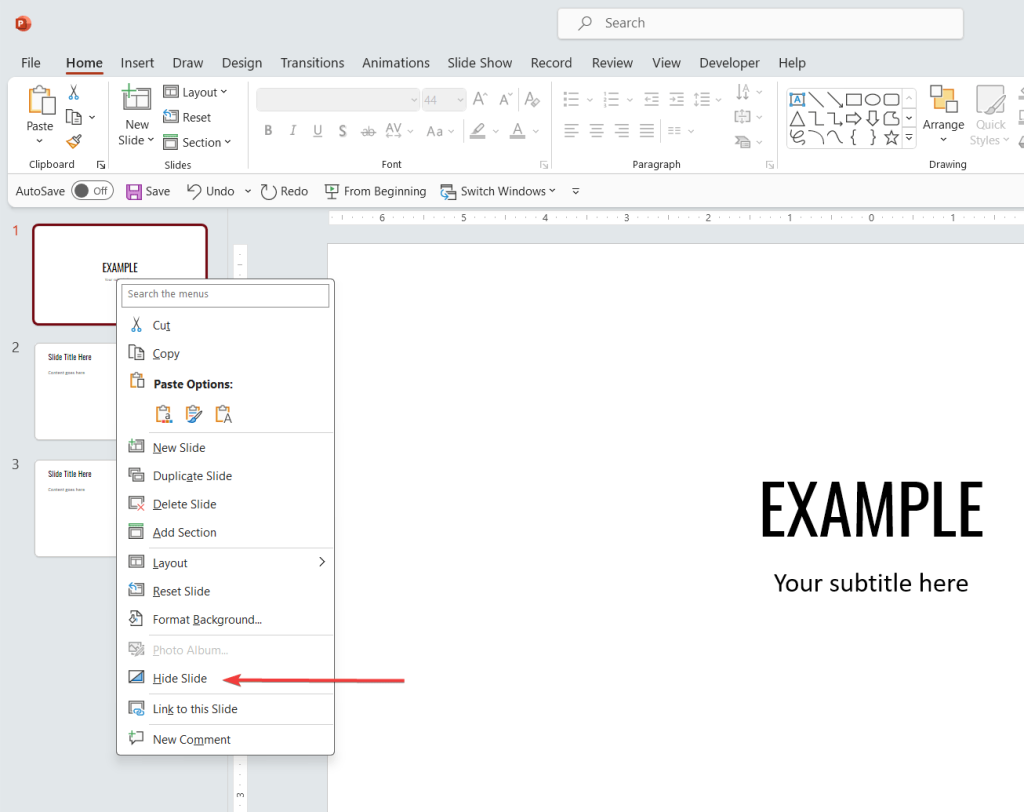Click the Search the menus field

(225, 295)
